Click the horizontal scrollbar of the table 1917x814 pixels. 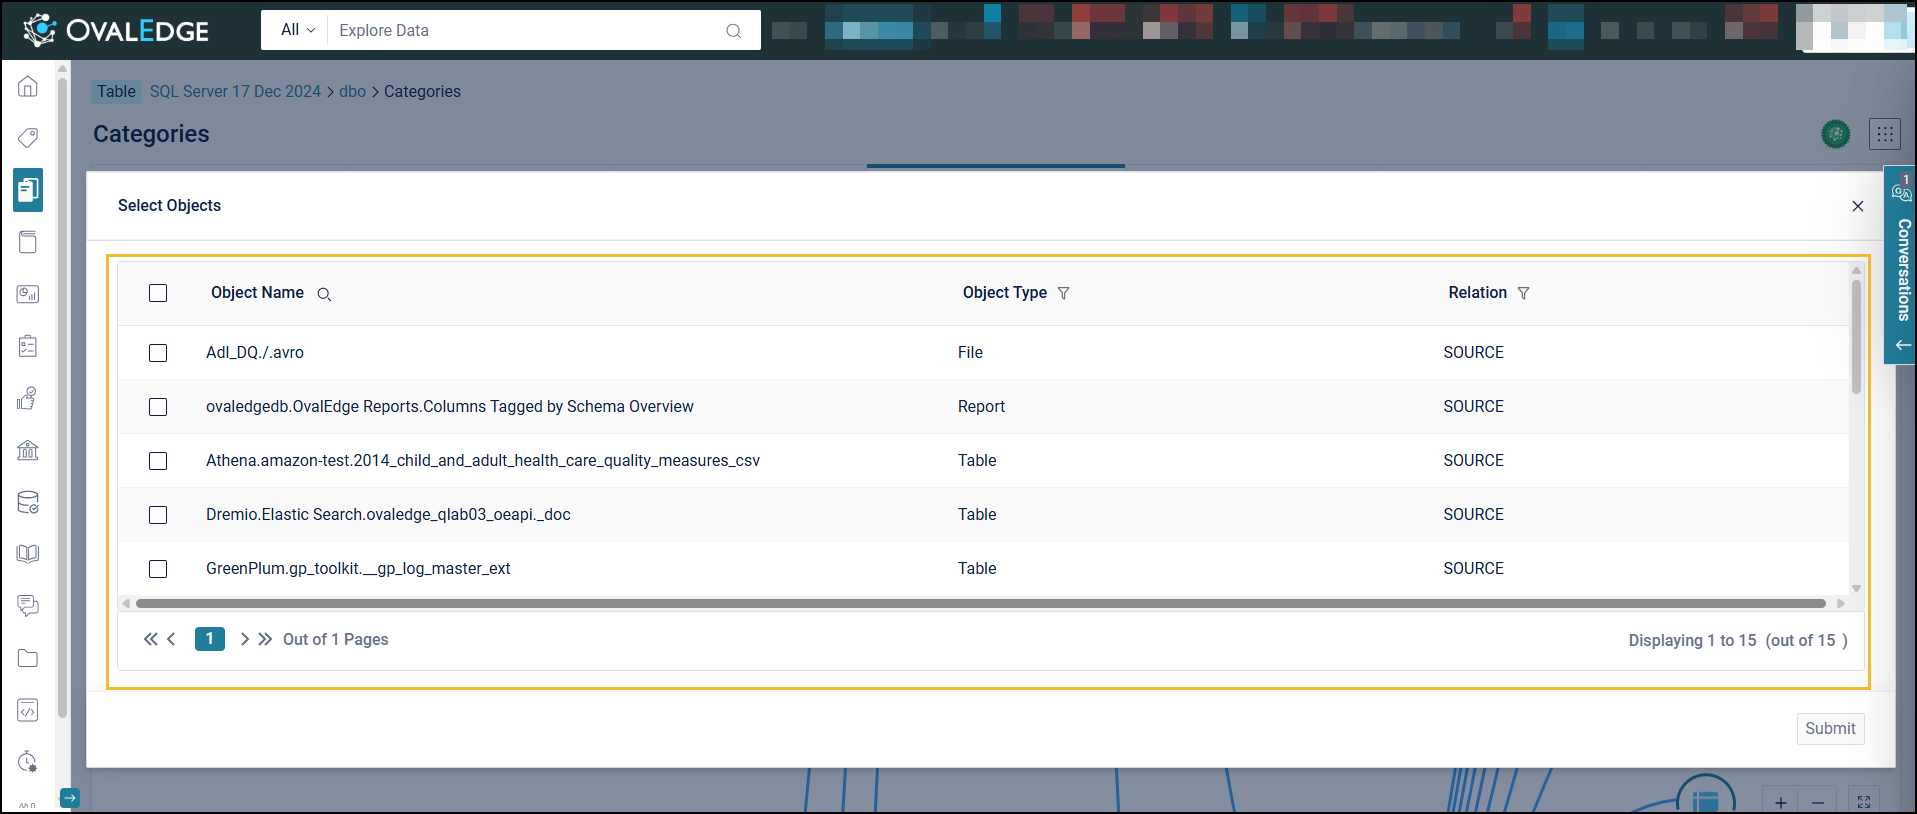click(980, 603)
